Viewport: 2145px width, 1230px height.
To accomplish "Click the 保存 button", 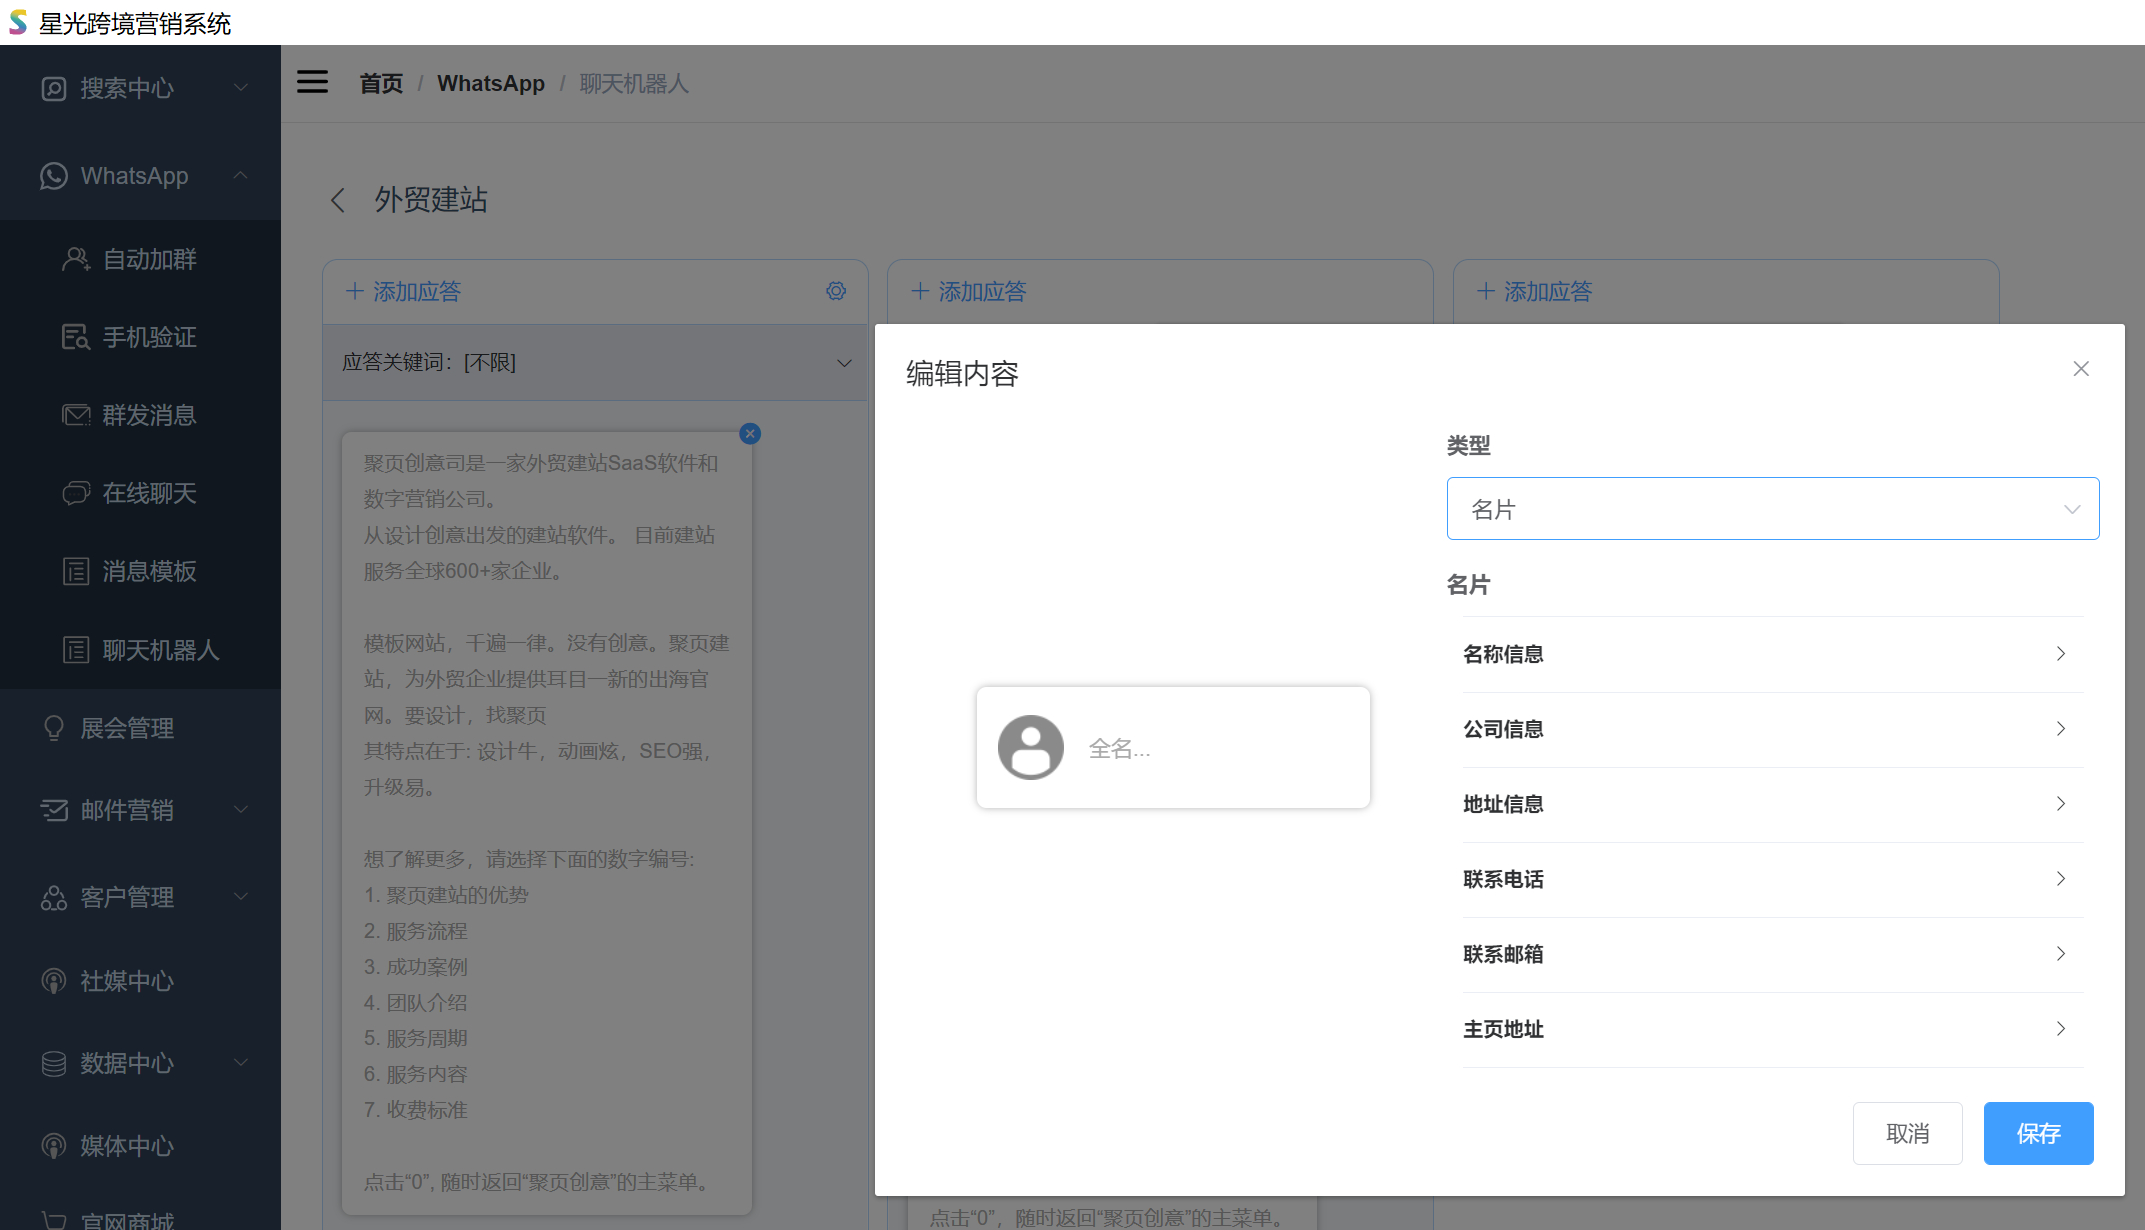I will 2037,1133.
